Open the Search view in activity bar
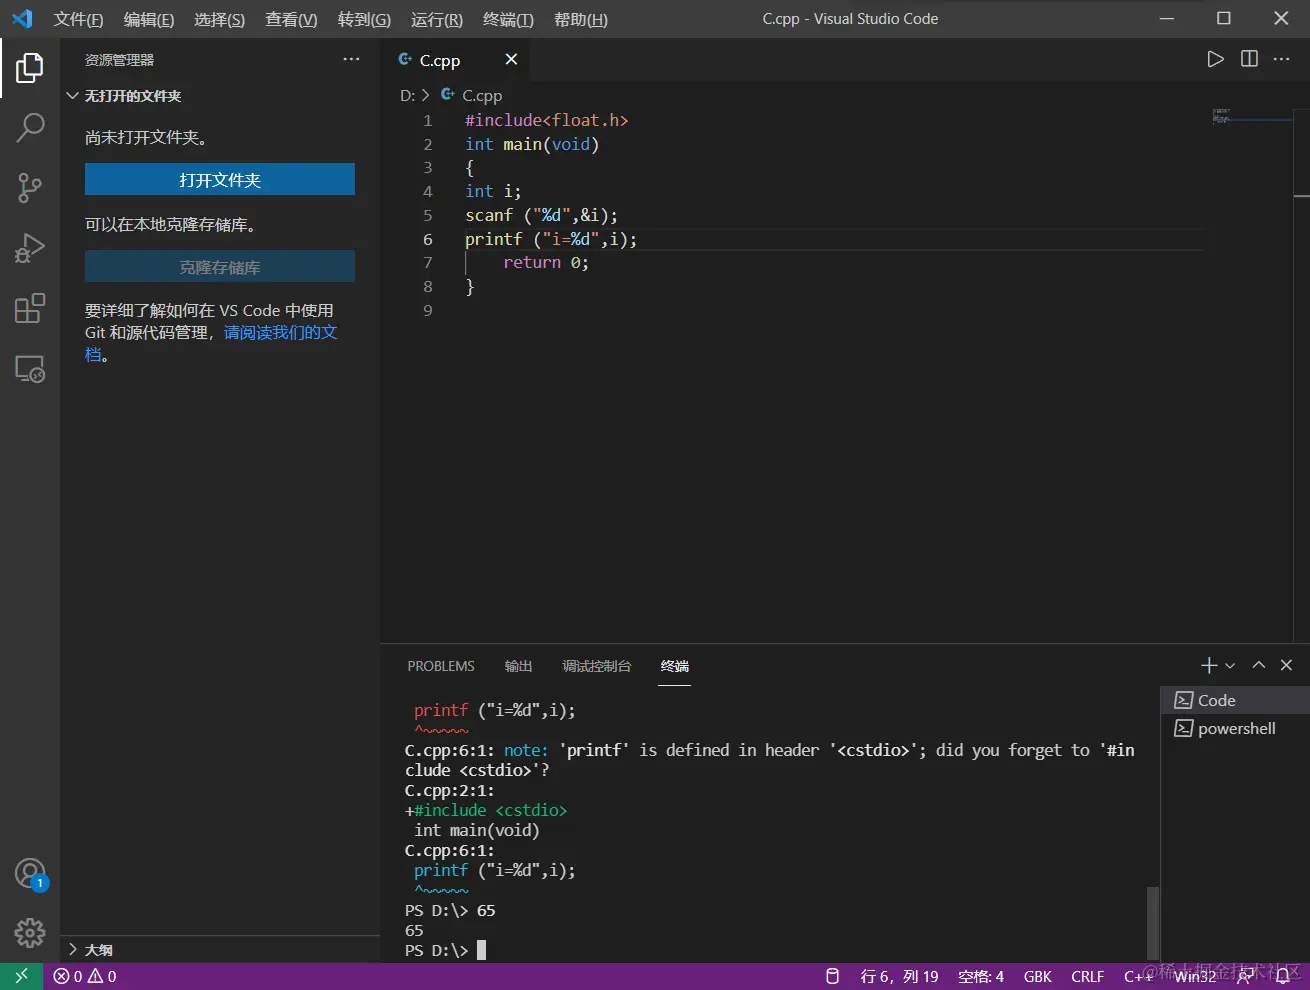This screenshot has height=990, width=1310. [x=30, y=127]
